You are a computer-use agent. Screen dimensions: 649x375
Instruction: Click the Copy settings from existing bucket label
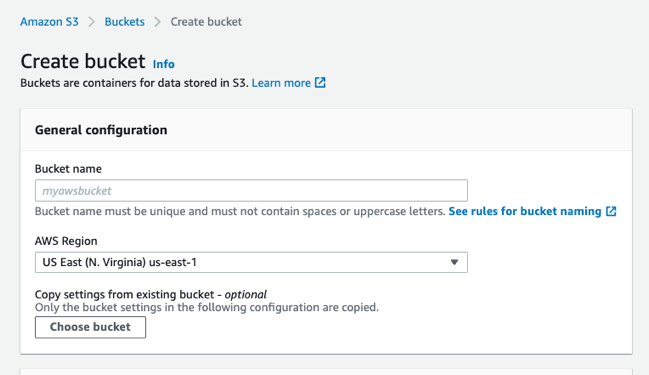point(151,294)
